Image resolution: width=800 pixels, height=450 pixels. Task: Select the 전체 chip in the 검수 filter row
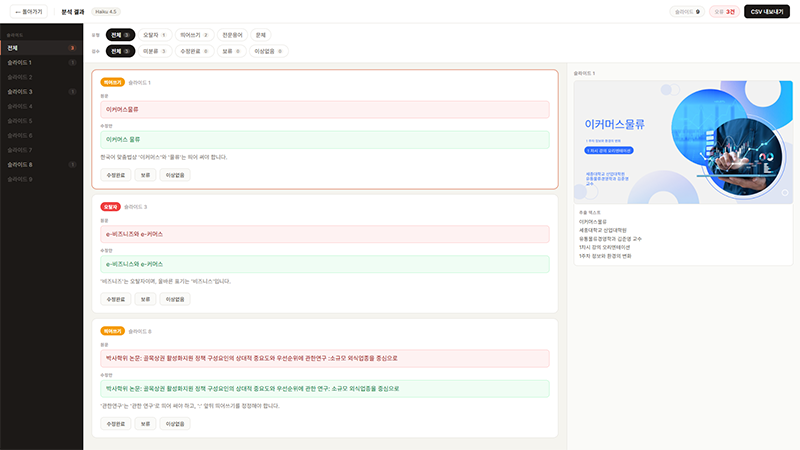click(120, 51)
